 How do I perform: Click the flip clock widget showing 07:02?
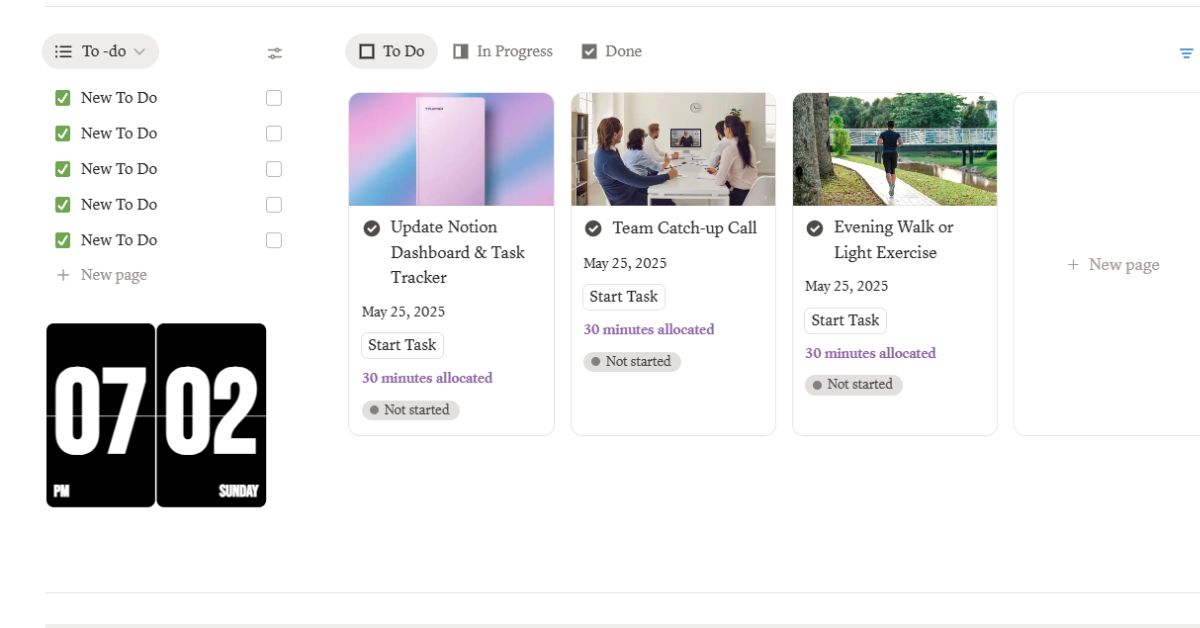(x=156, y=414)
